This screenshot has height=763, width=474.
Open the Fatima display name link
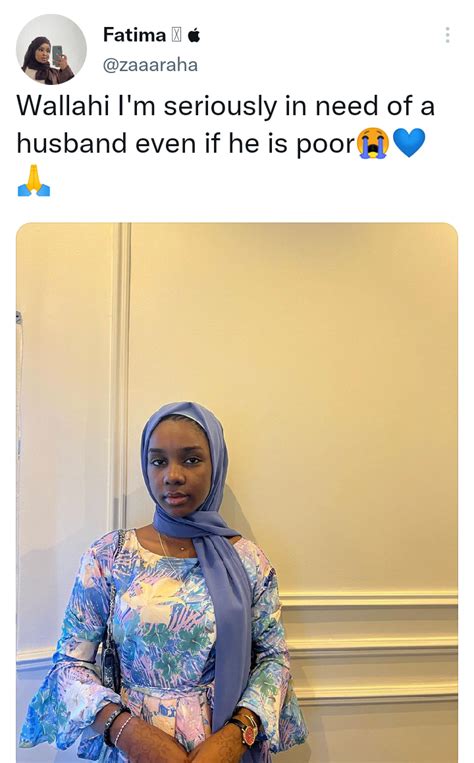coord(134,36)
